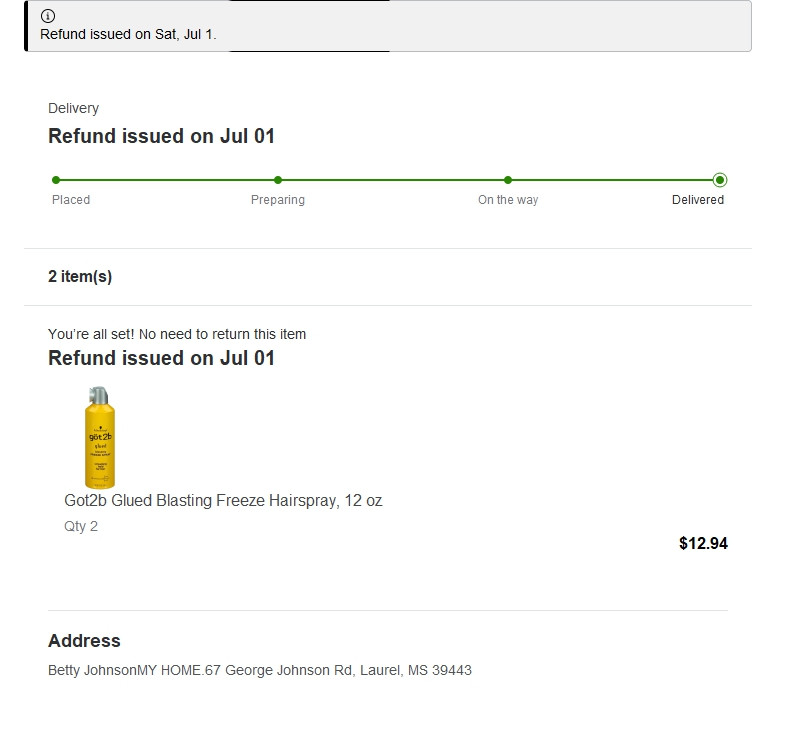Click the Placed step dot on tracker
The image size is (800, 746).
56,180
